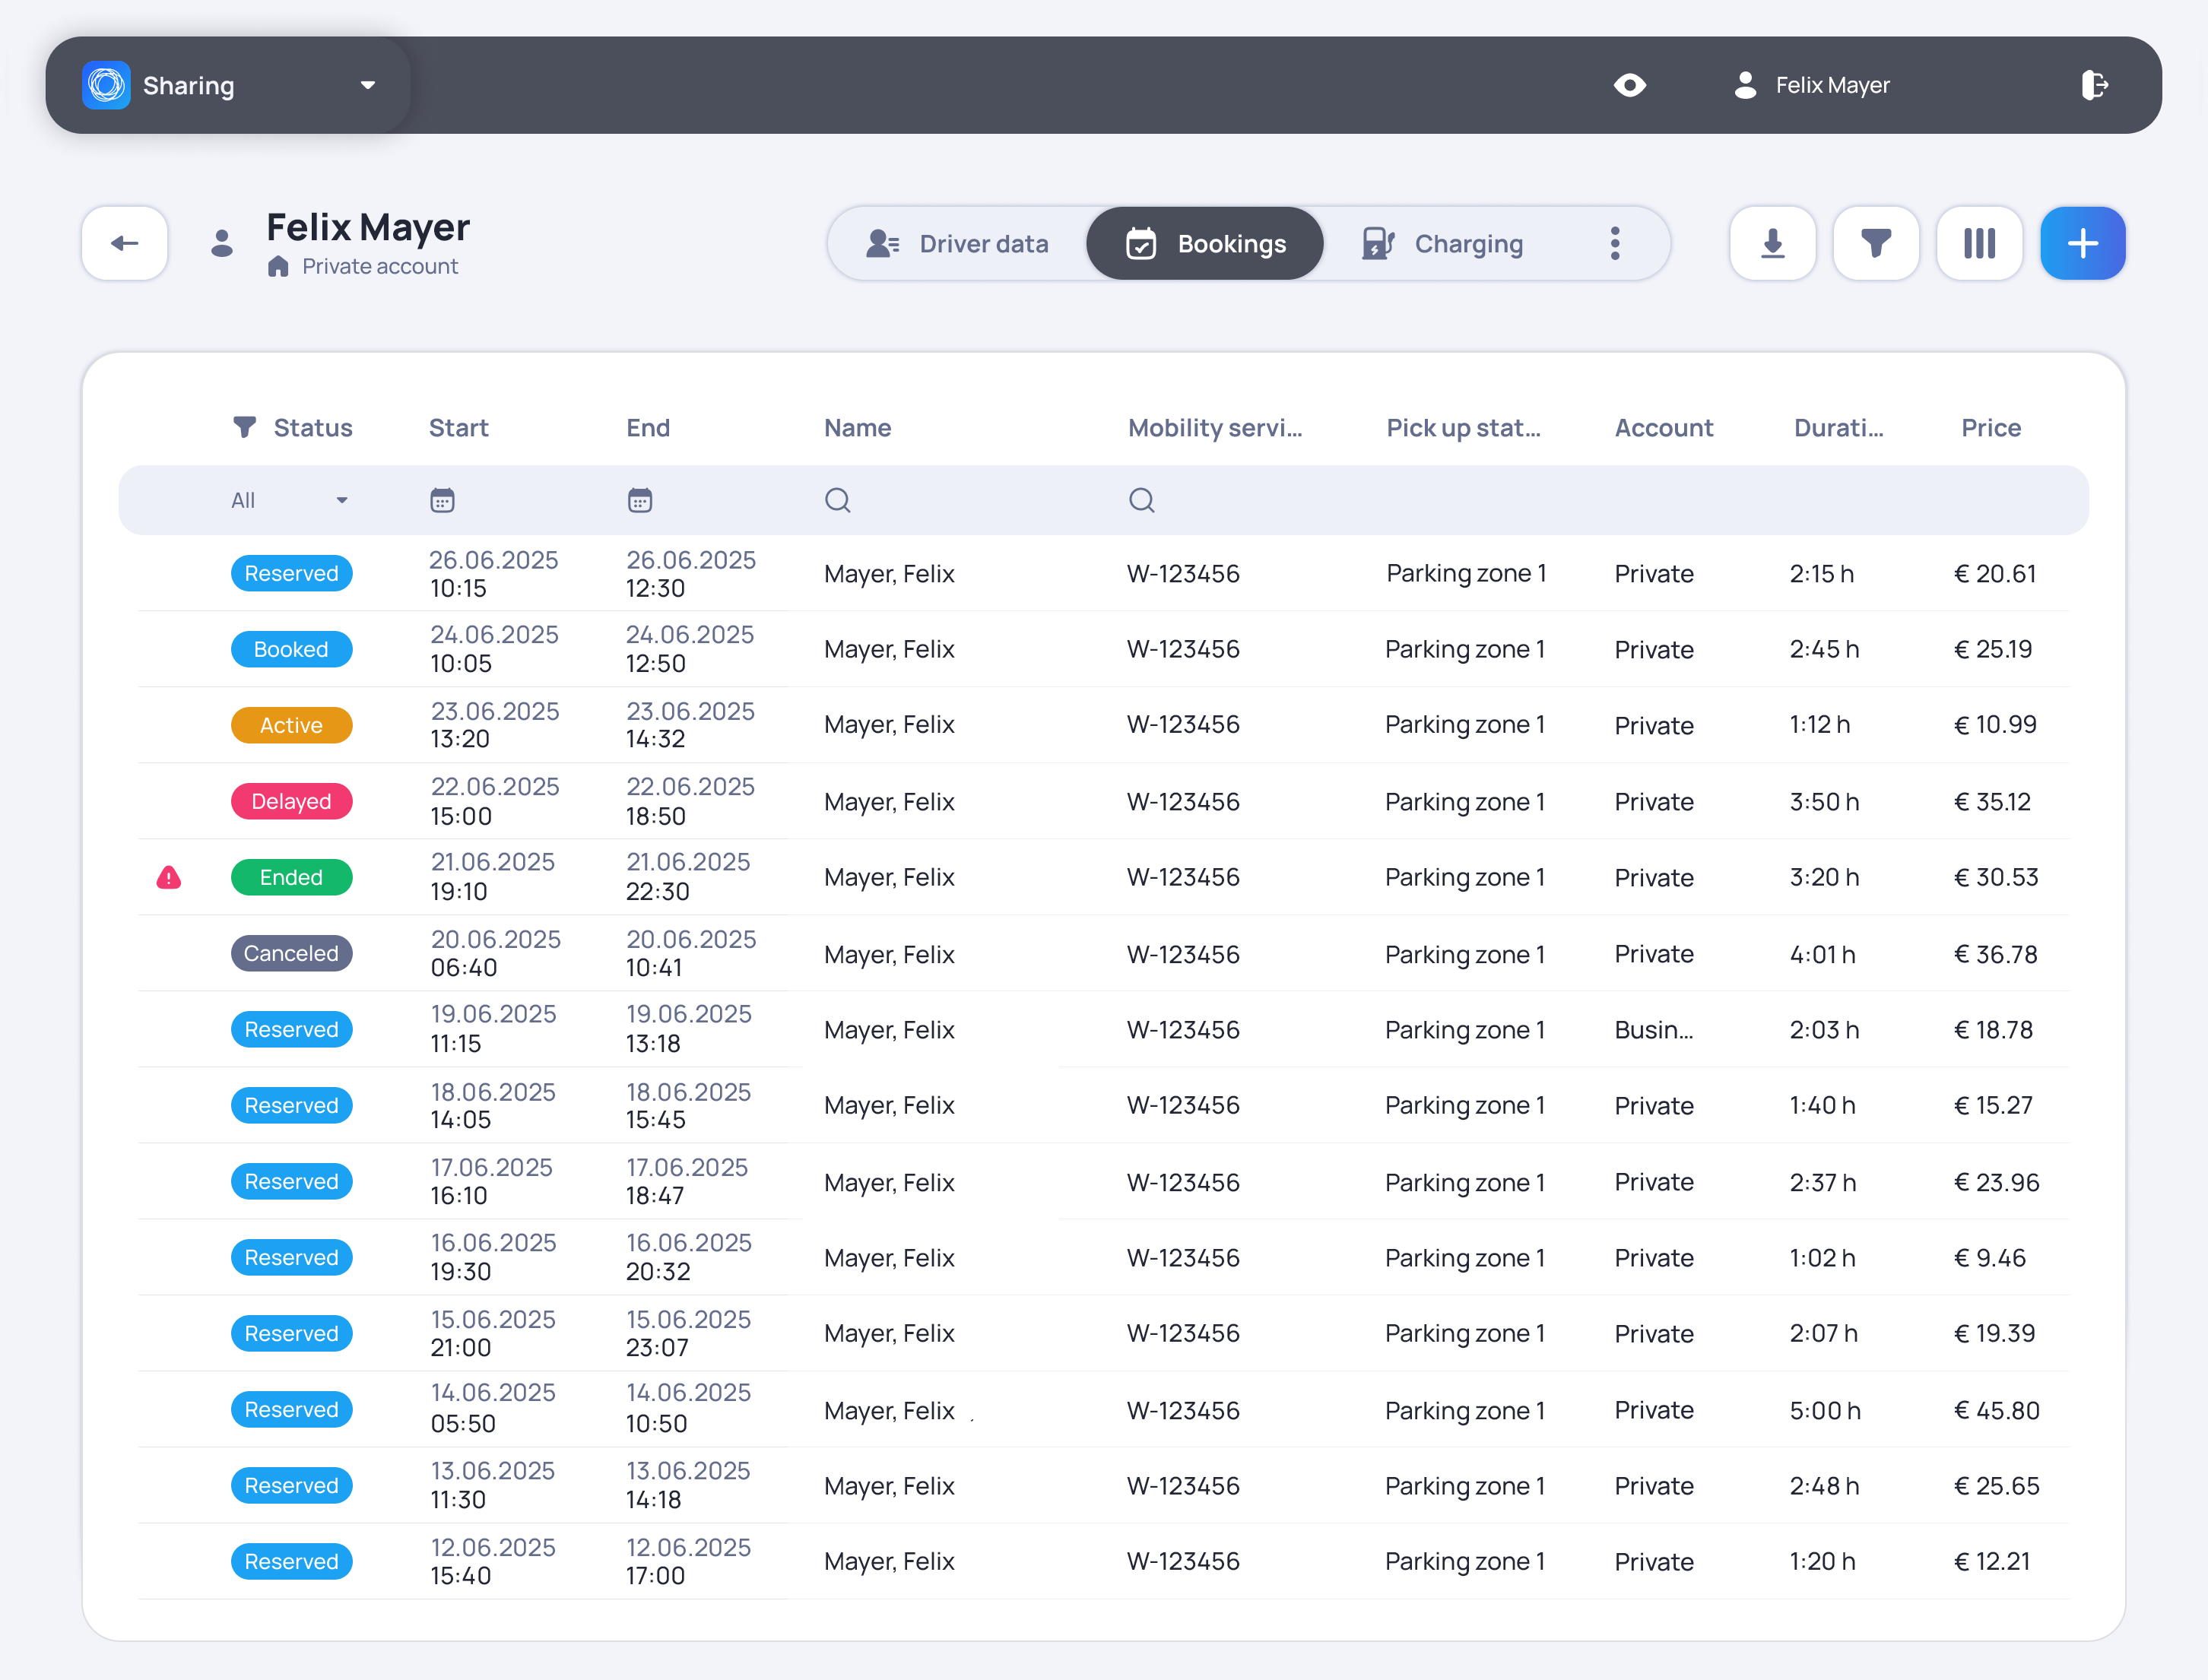
Task: Download bookings with the download icon
Action: pyautogui.click(x=1772, y=243)
